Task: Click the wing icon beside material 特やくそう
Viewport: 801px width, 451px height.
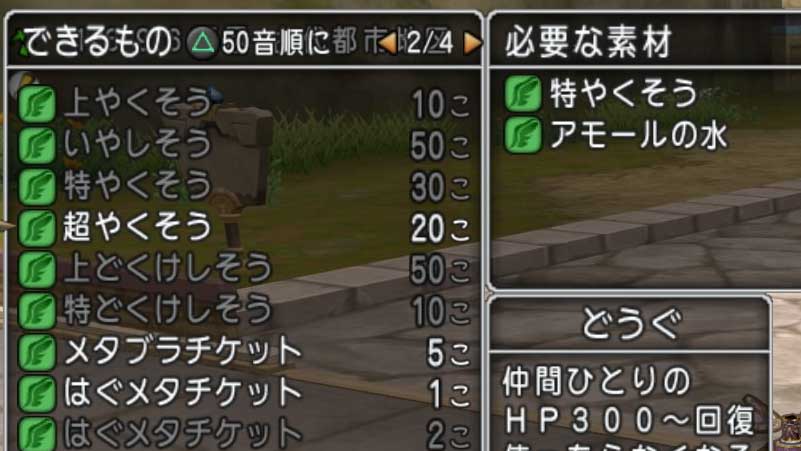Action: [523, 93]
